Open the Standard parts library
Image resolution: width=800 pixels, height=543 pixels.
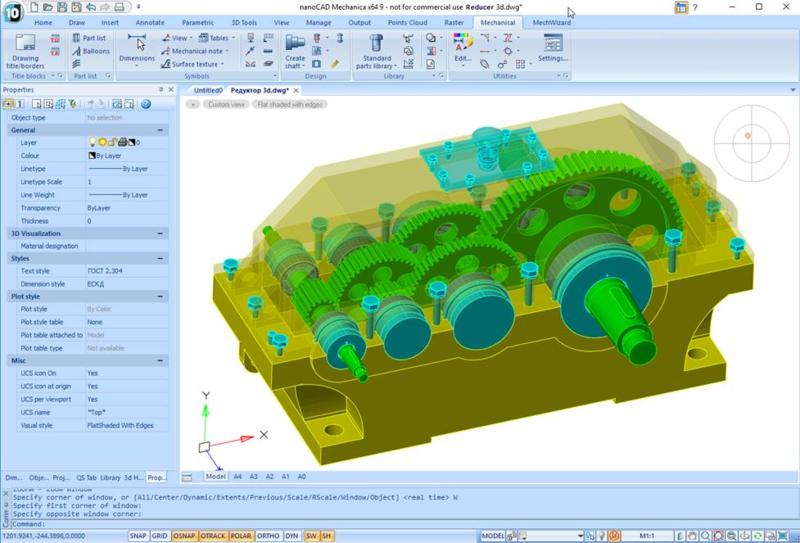377,46
